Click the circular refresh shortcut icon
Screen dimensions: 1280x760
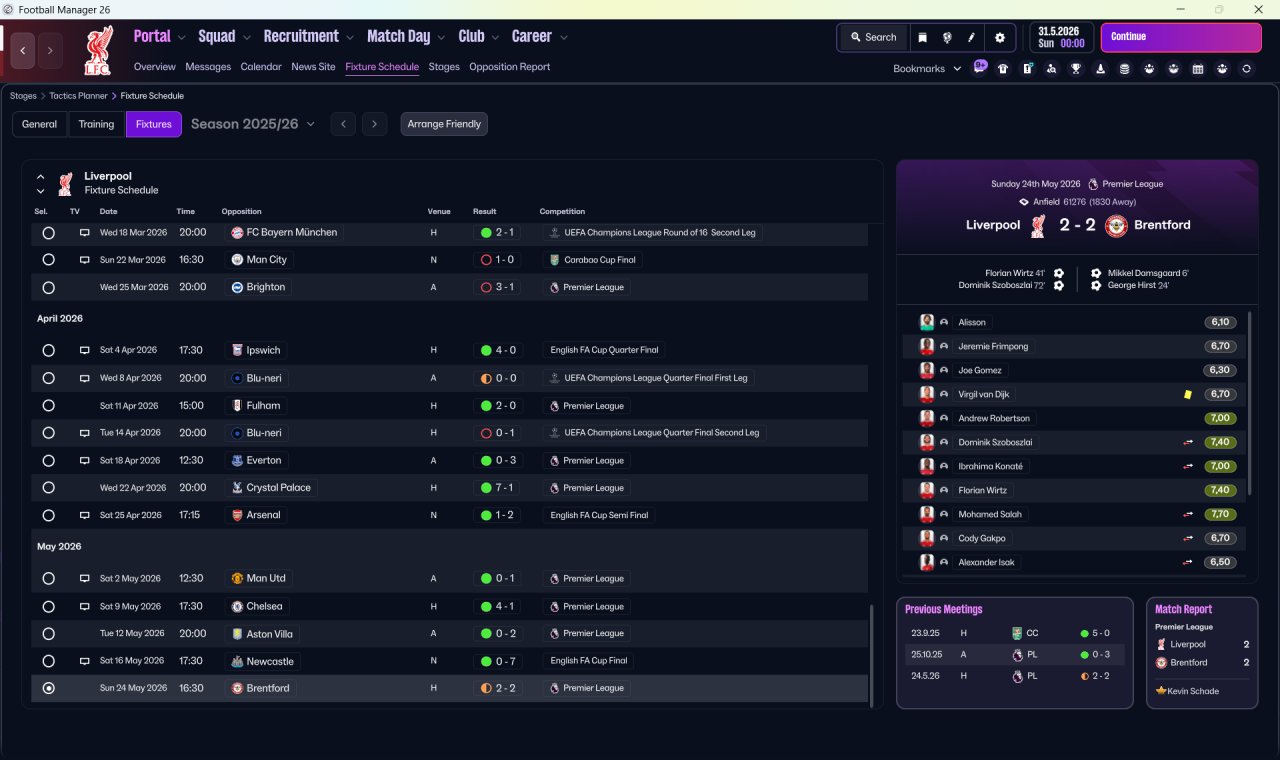coord(1246,69)
